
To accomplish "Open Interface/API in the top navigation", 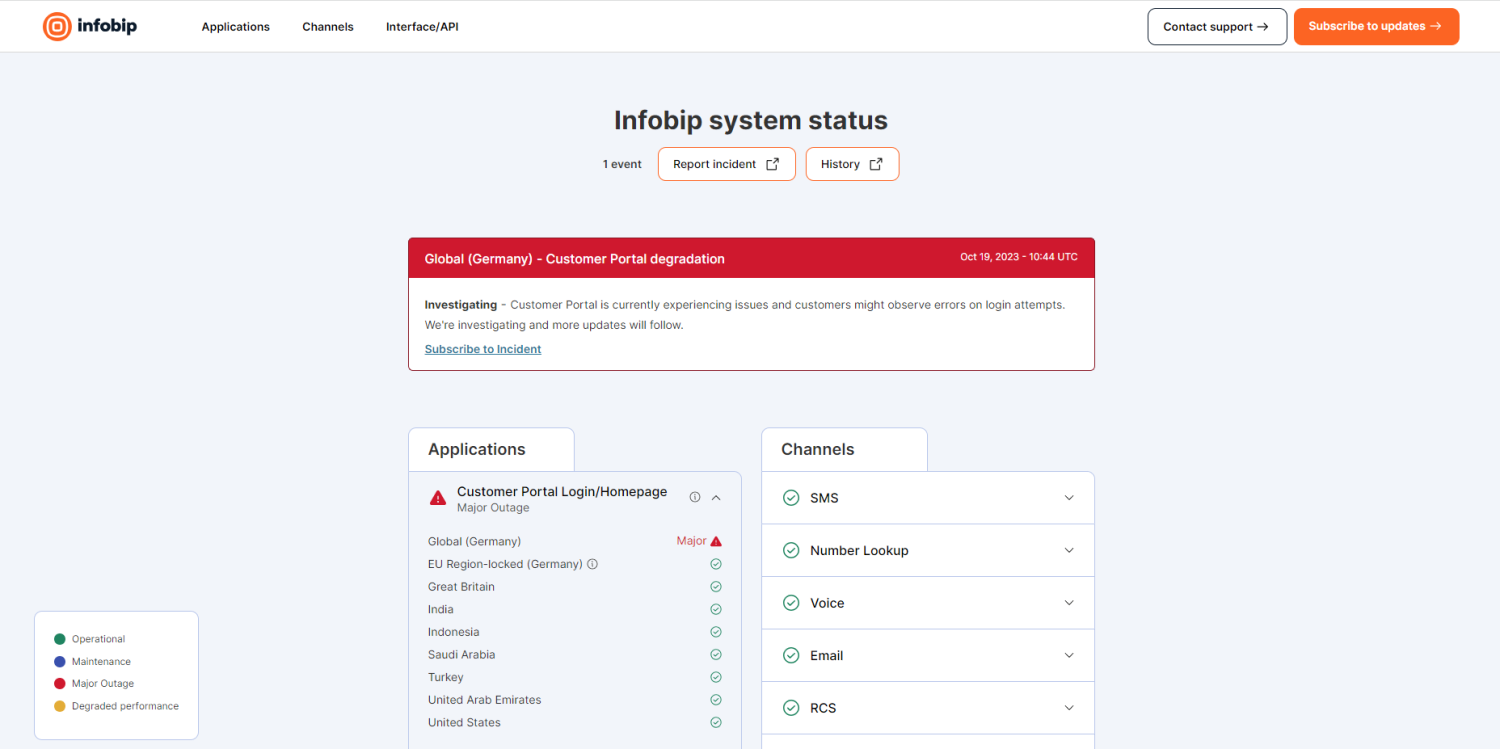I will tap(422, 27).
